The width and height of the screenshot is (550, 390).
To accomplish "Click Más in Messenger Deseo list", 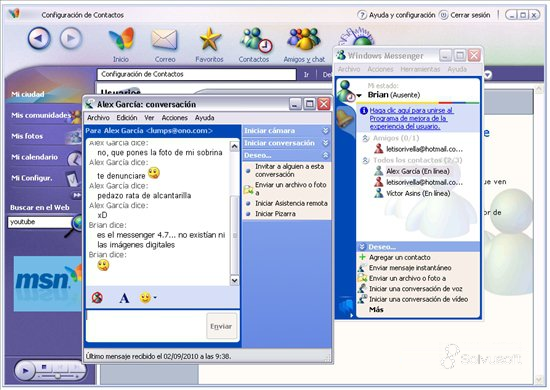I will click(376, 309).
